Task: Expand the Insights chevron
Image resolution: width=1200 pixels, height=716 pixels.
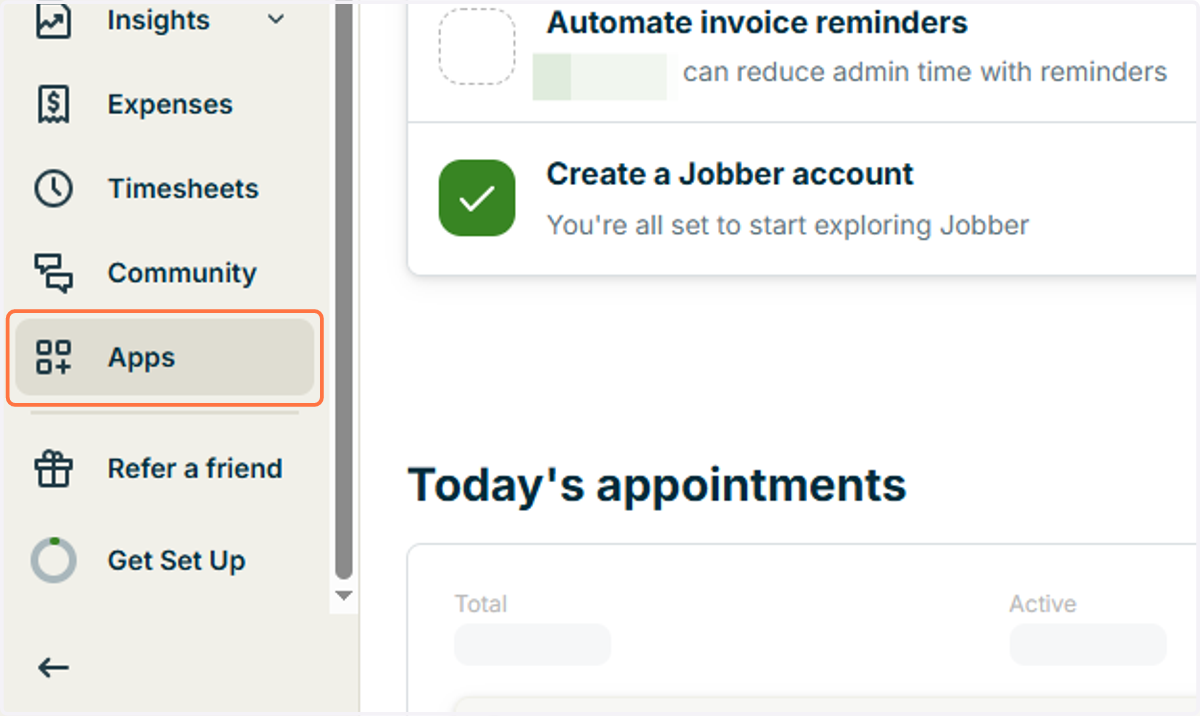Action: coord(277,20)
